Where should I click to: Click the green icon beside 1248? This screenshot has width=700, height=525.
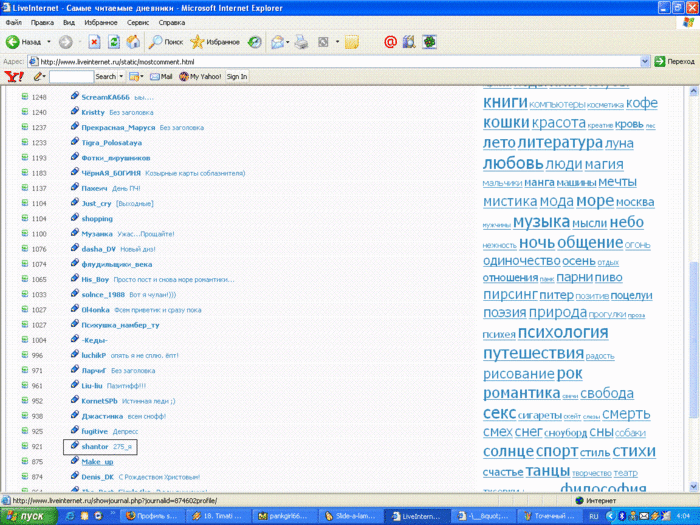[x=25, y=96]
